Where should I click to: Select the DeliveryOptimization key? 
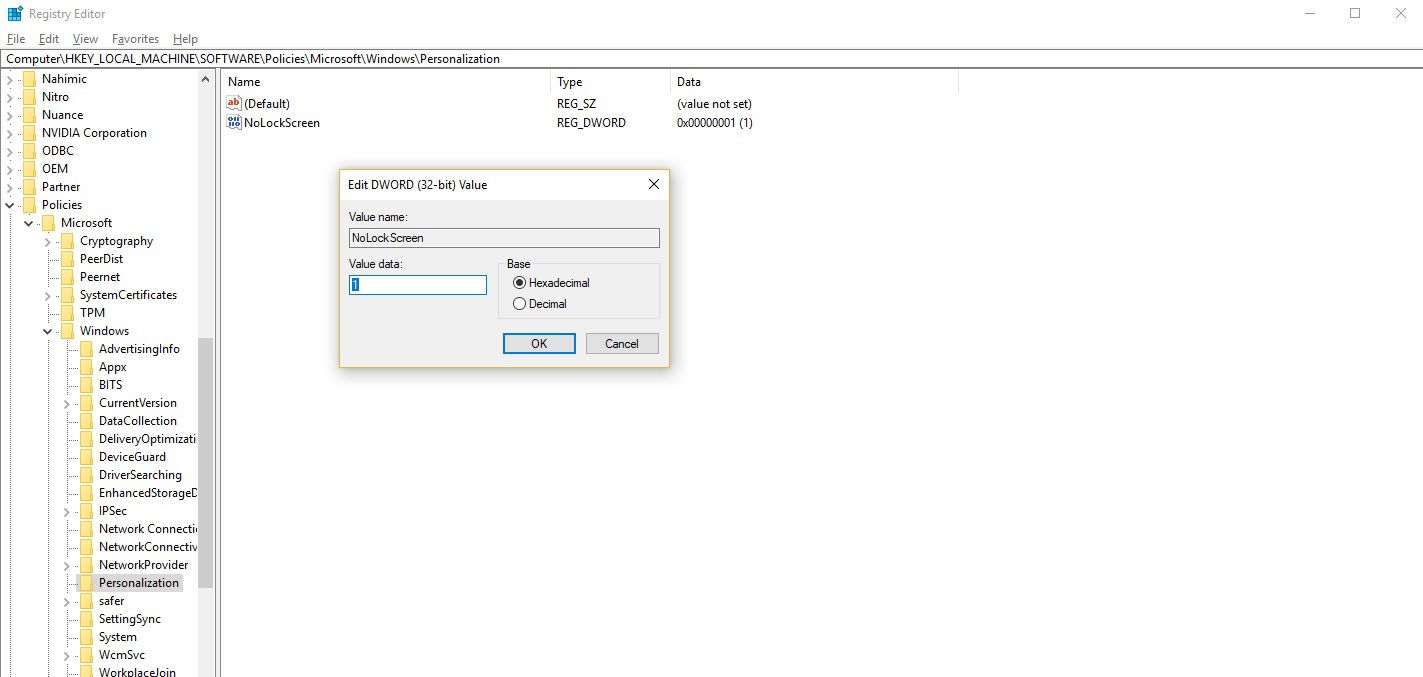click(x=147, y=439)
